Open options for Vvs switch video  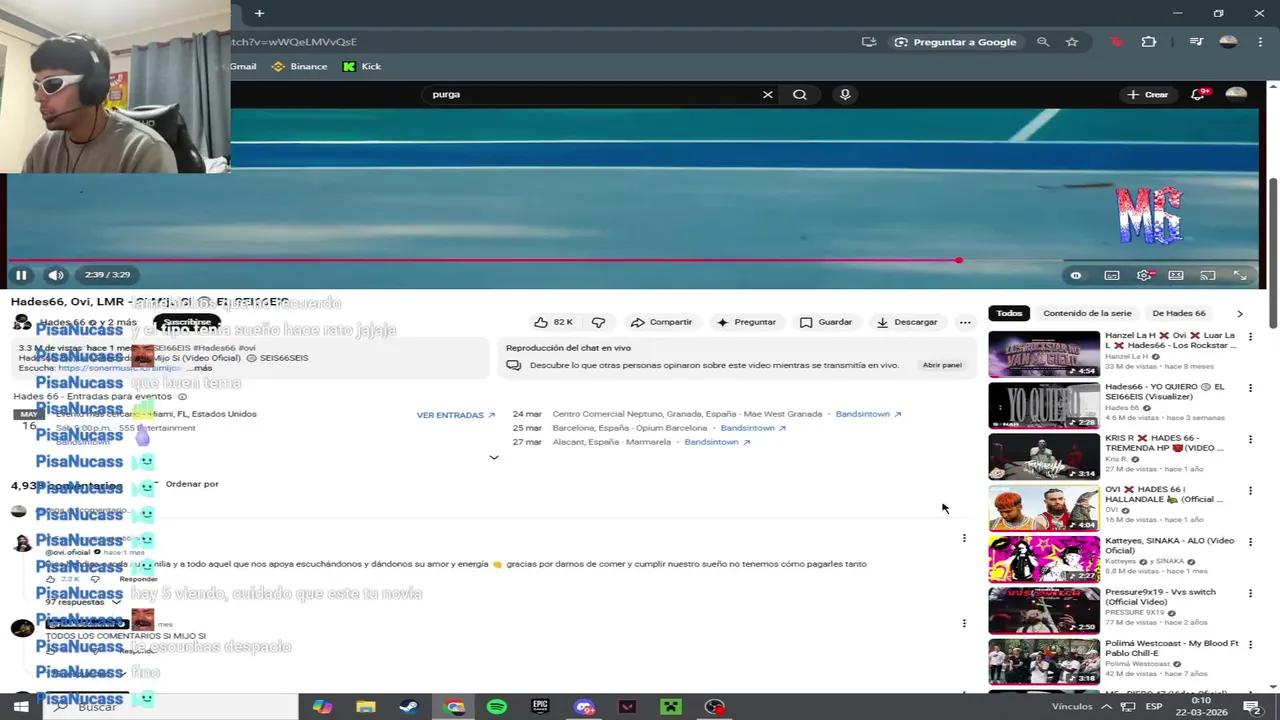coord(1250,593)
